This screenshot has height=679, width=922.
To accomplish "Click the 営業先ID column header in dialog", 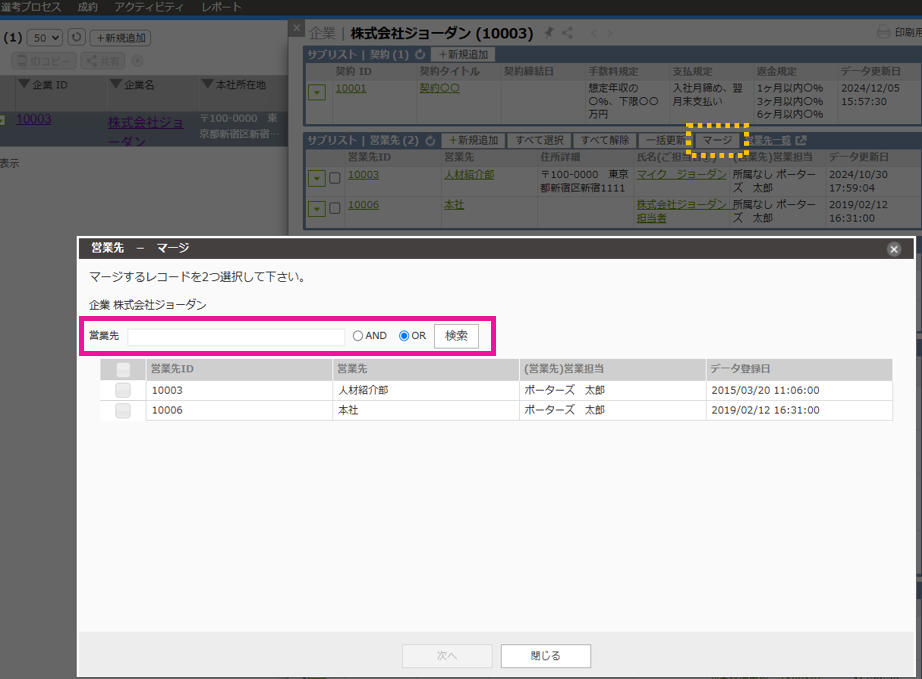I will pos(239,369).
